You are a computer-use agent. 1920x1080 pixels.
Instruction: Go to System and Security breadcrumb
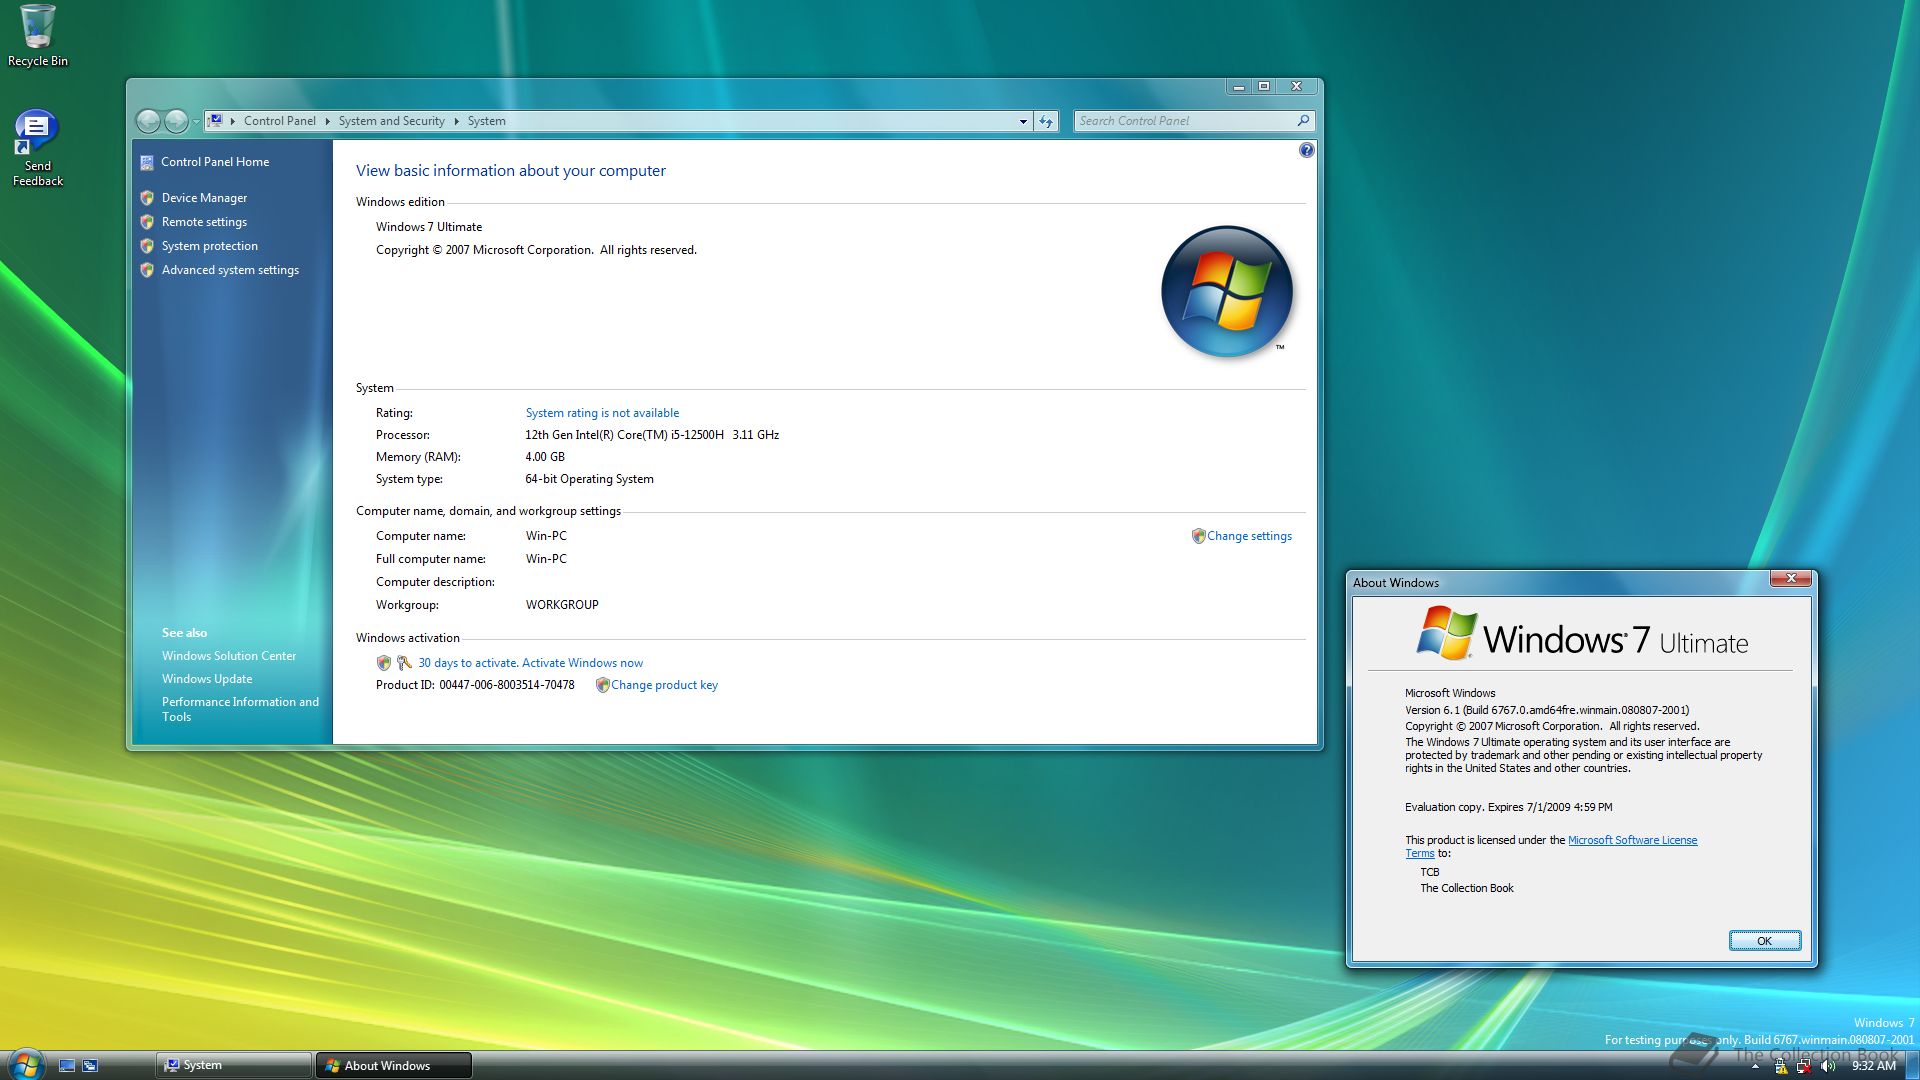tap(391, 121)
